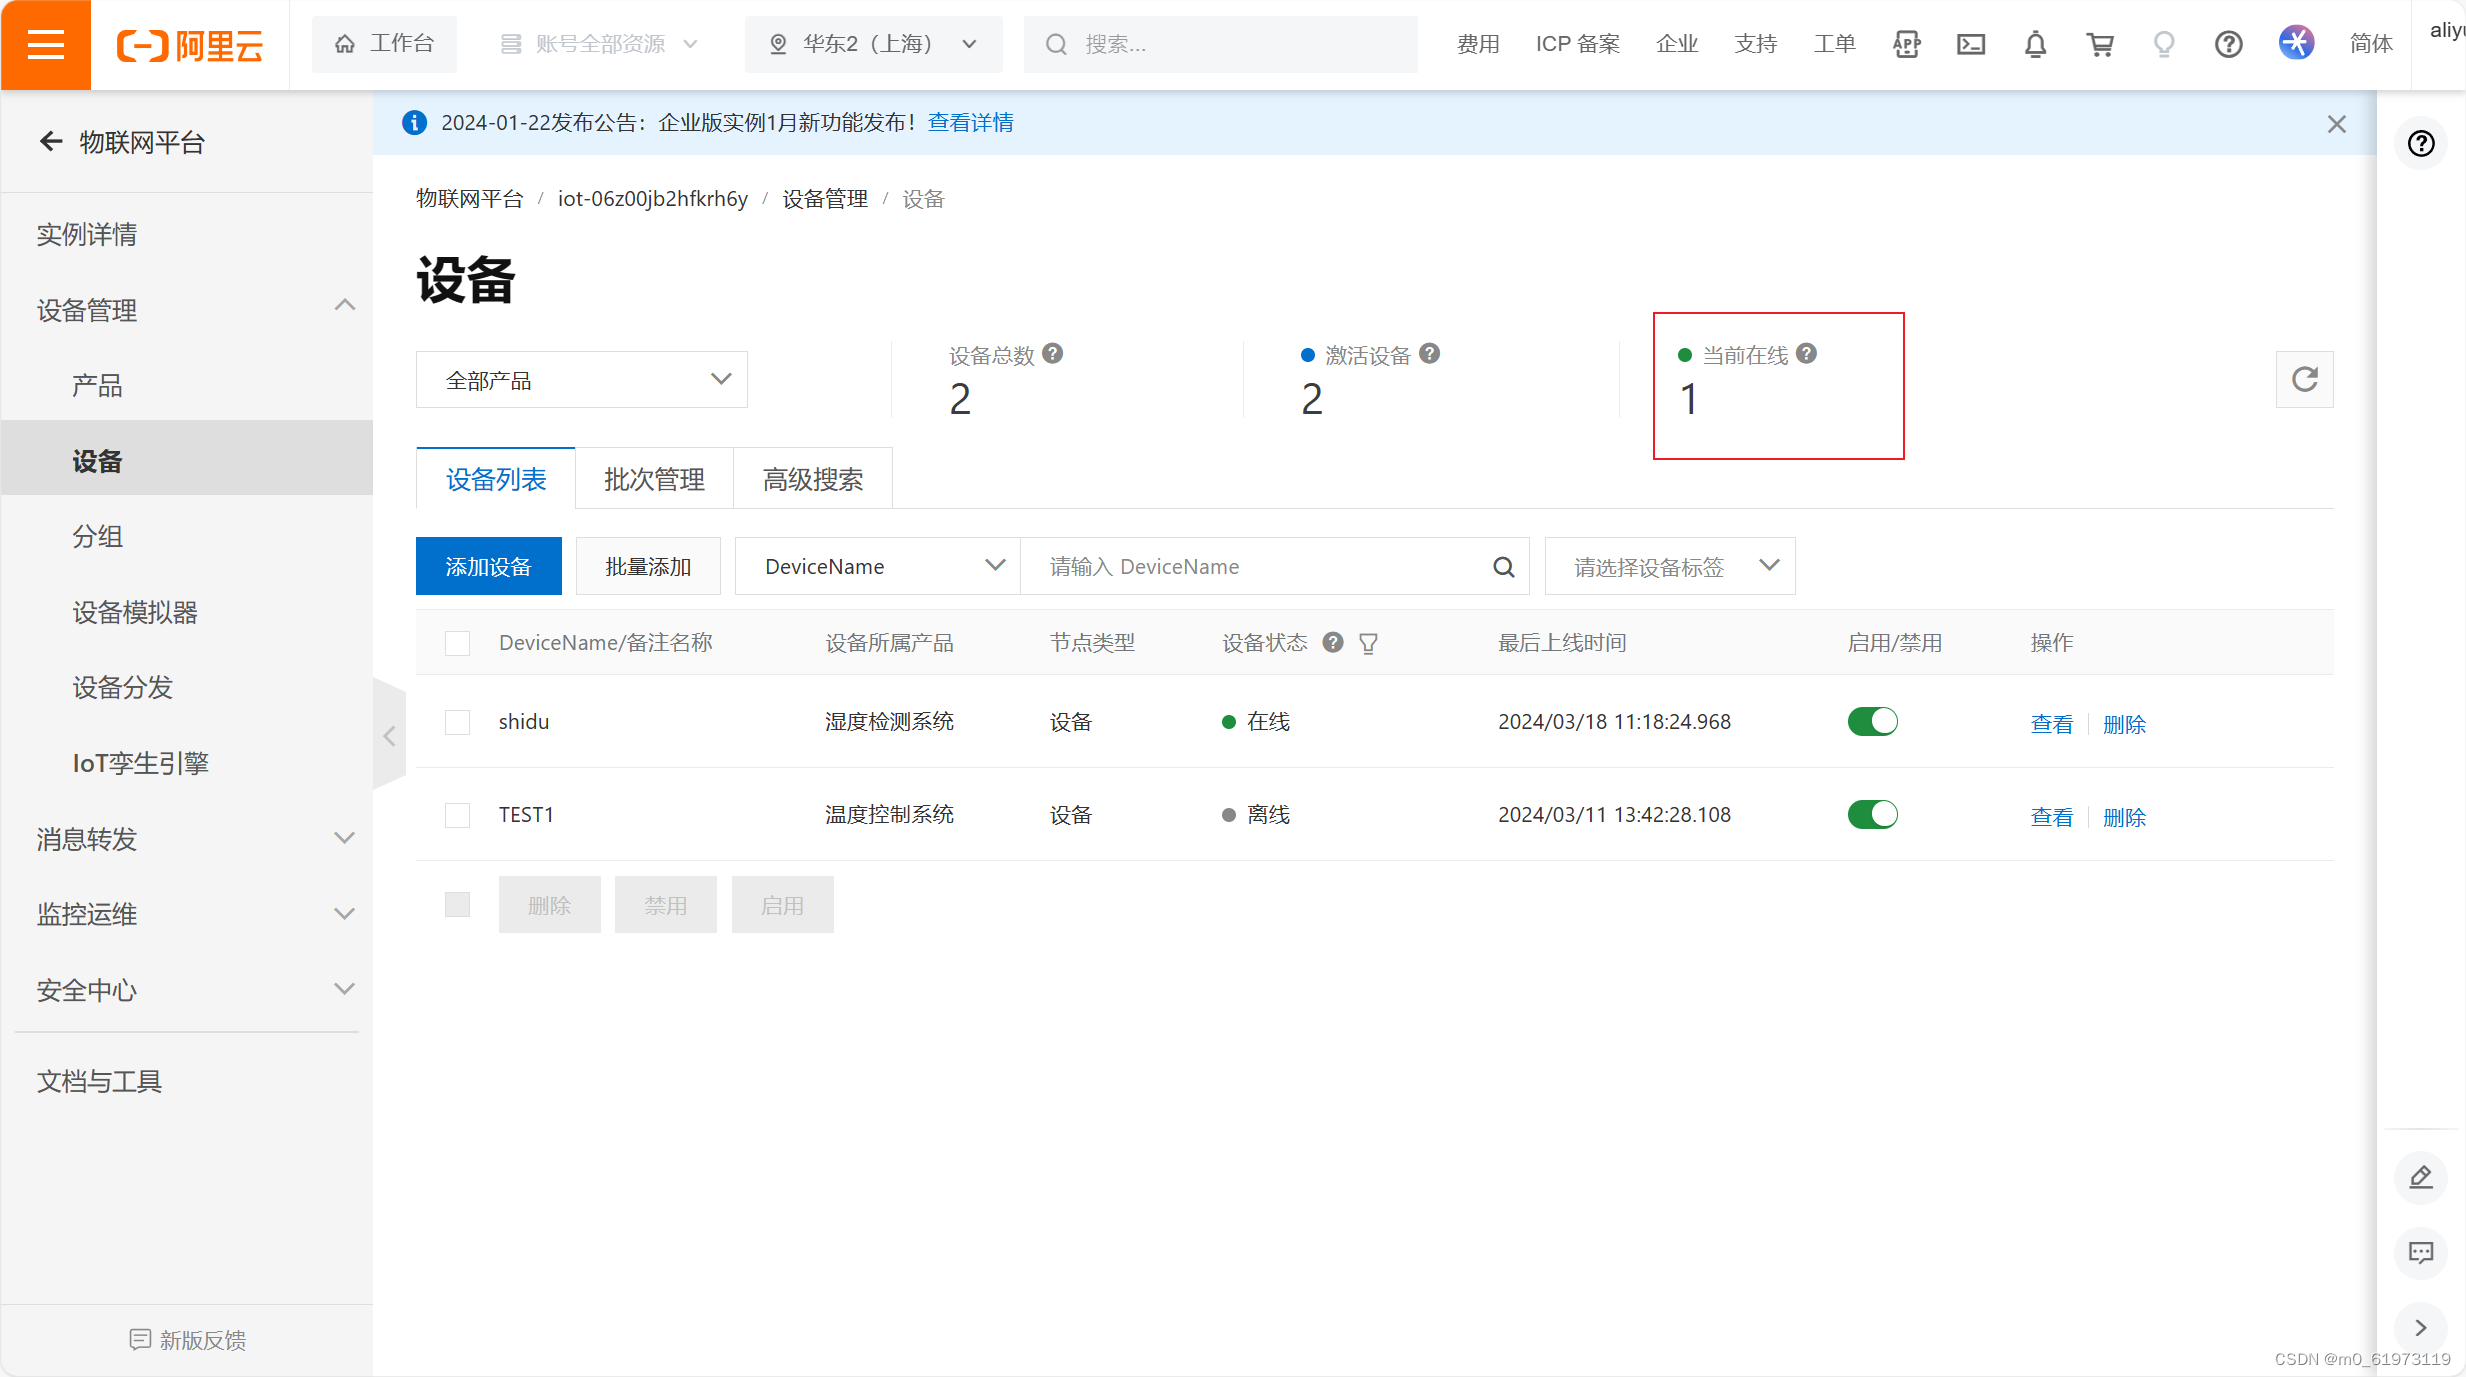
Task: Check the TEST1 device checkbox
Action: point(457,815)
